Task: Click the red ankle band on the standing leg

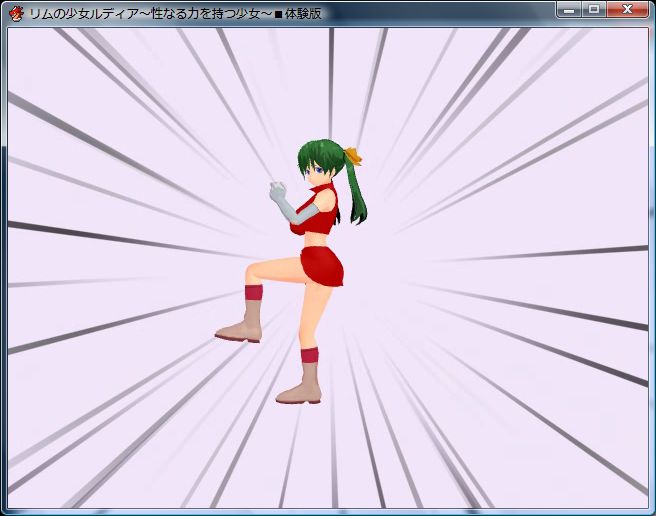Action: point(309,355)
